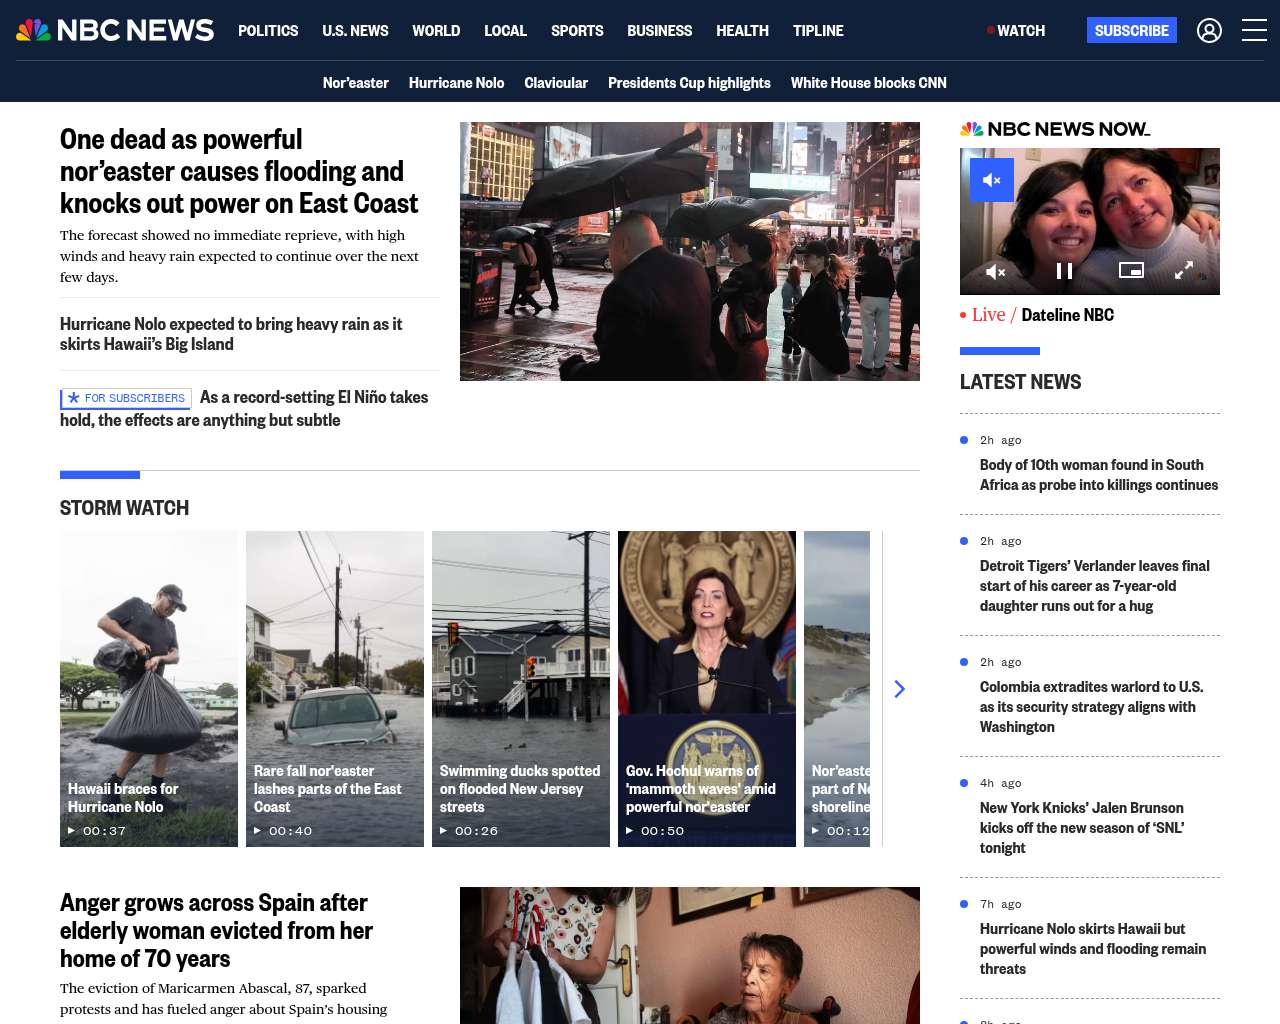
Task: Pause the live Dateline NBC stream
Action: coord(1065,271)
